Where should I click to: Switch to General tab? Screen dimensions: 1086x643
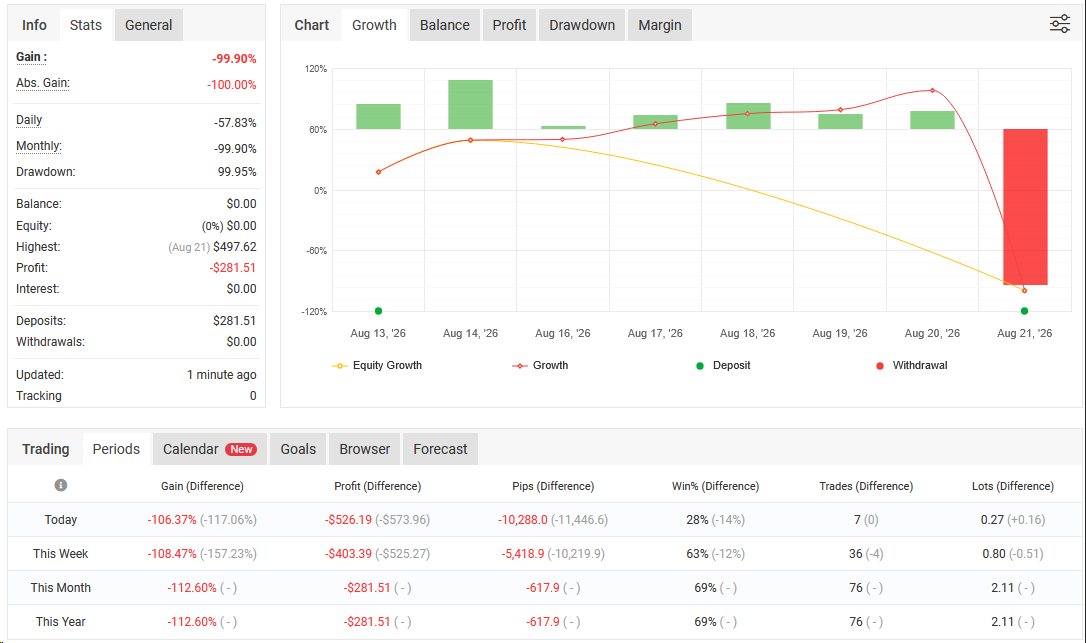coord(148,25)
